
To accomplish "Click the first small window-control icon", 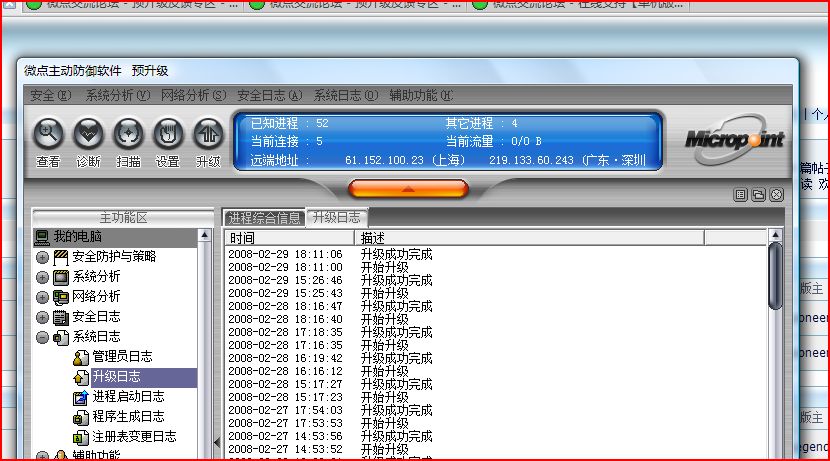I will (x=740, y=195).
